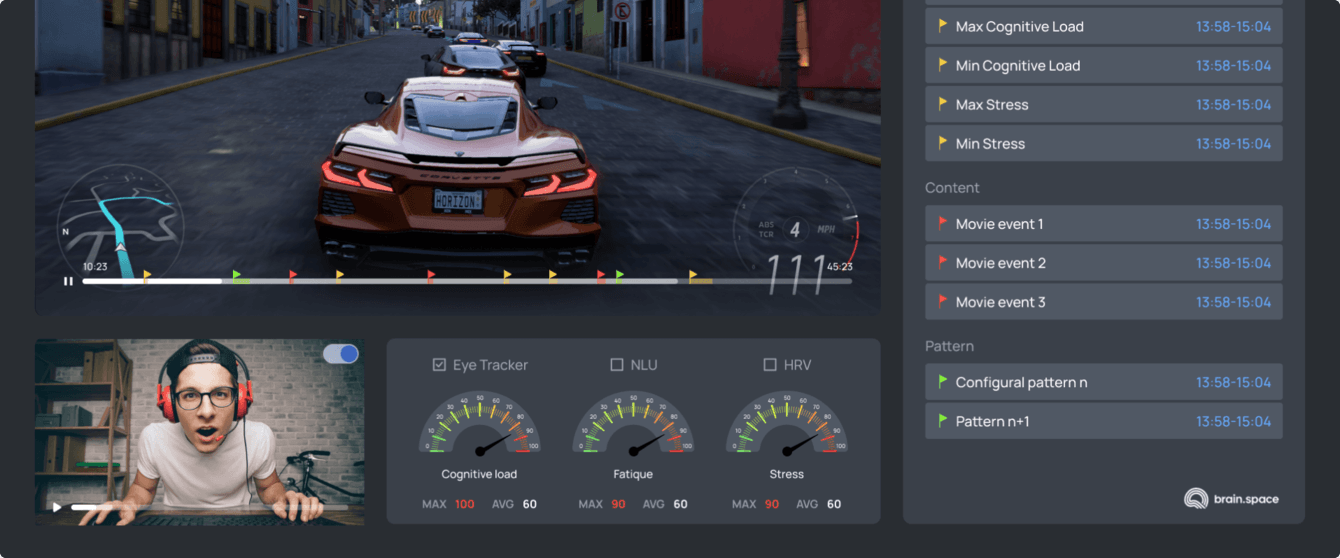
Task: Open Configural pattern n time range link
Action: point(1233,382)
